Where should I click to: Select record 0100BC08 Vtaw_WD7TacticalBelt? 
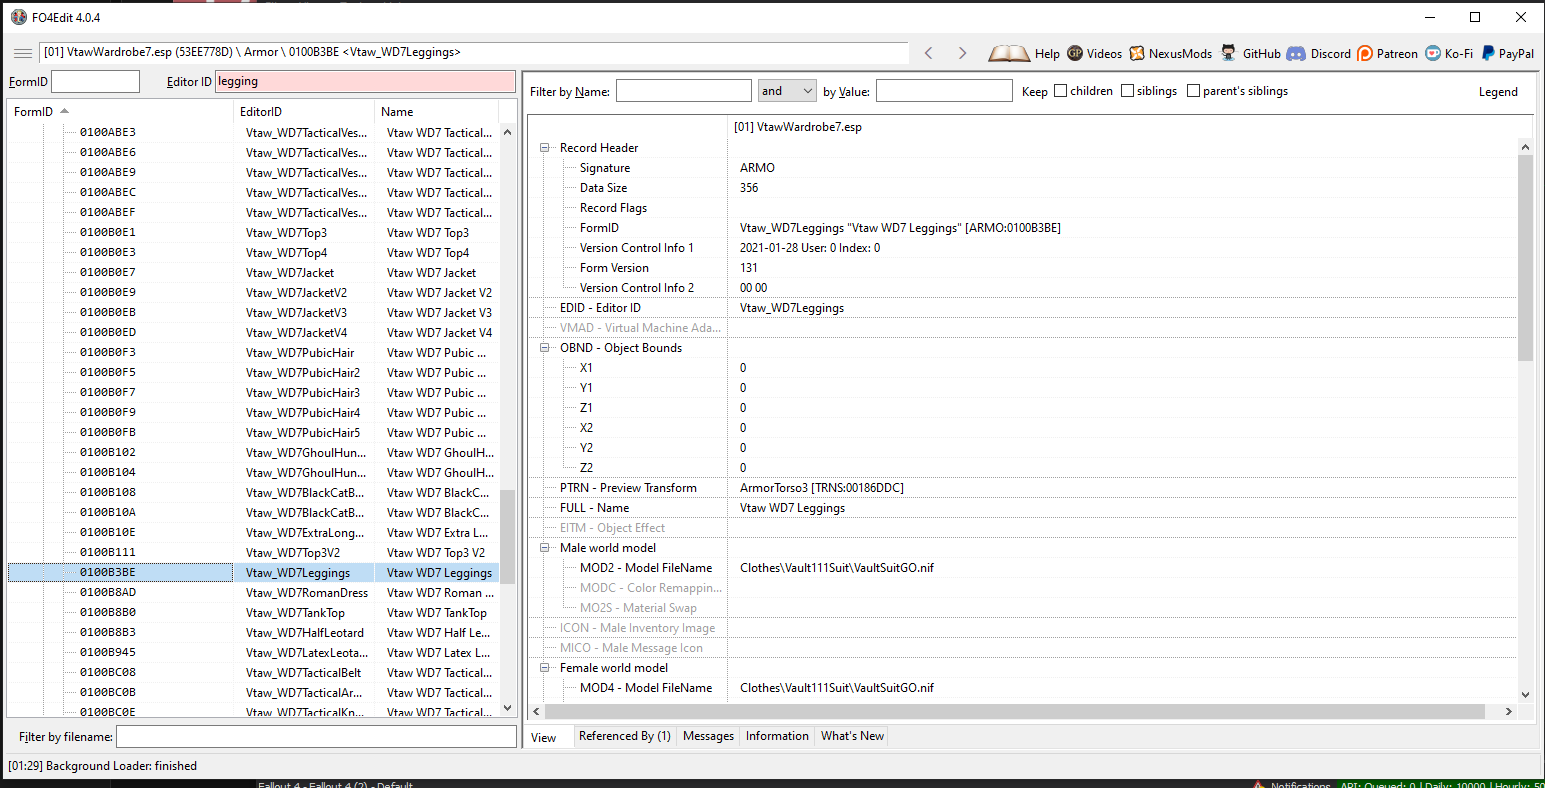pos(253,673)
